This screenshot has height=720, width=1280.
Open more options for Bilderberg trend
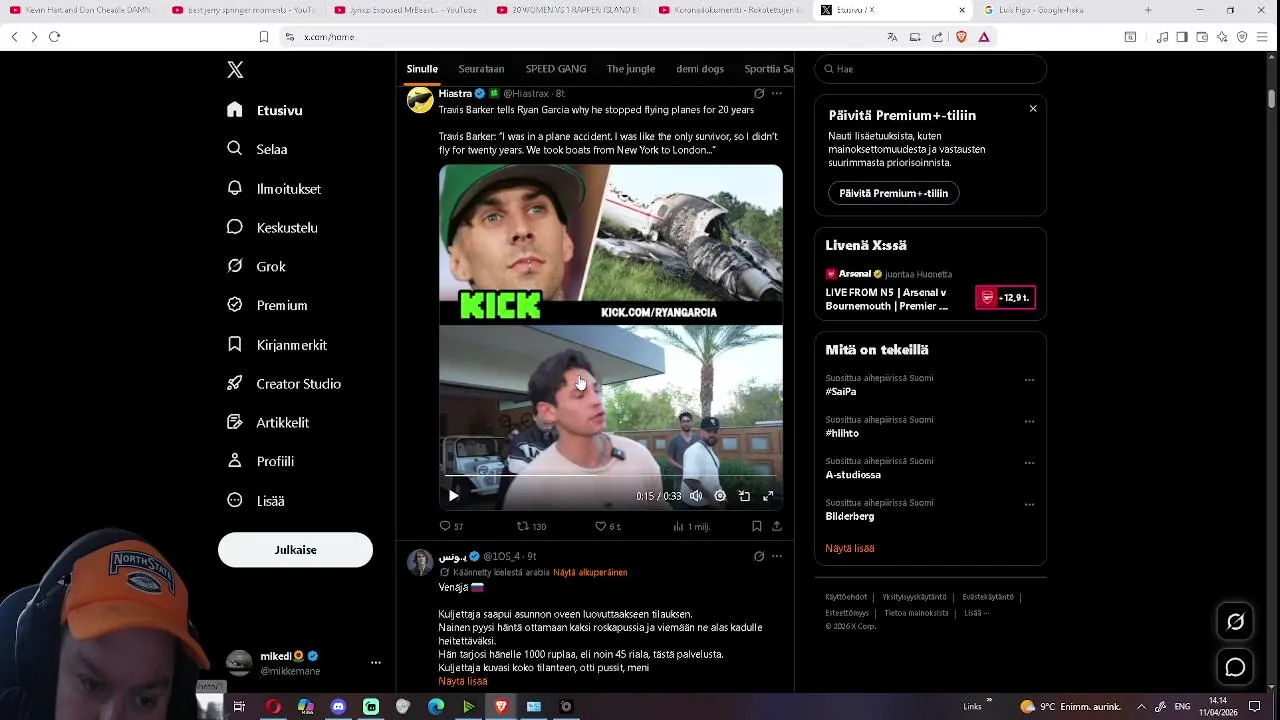(1029, 505)
